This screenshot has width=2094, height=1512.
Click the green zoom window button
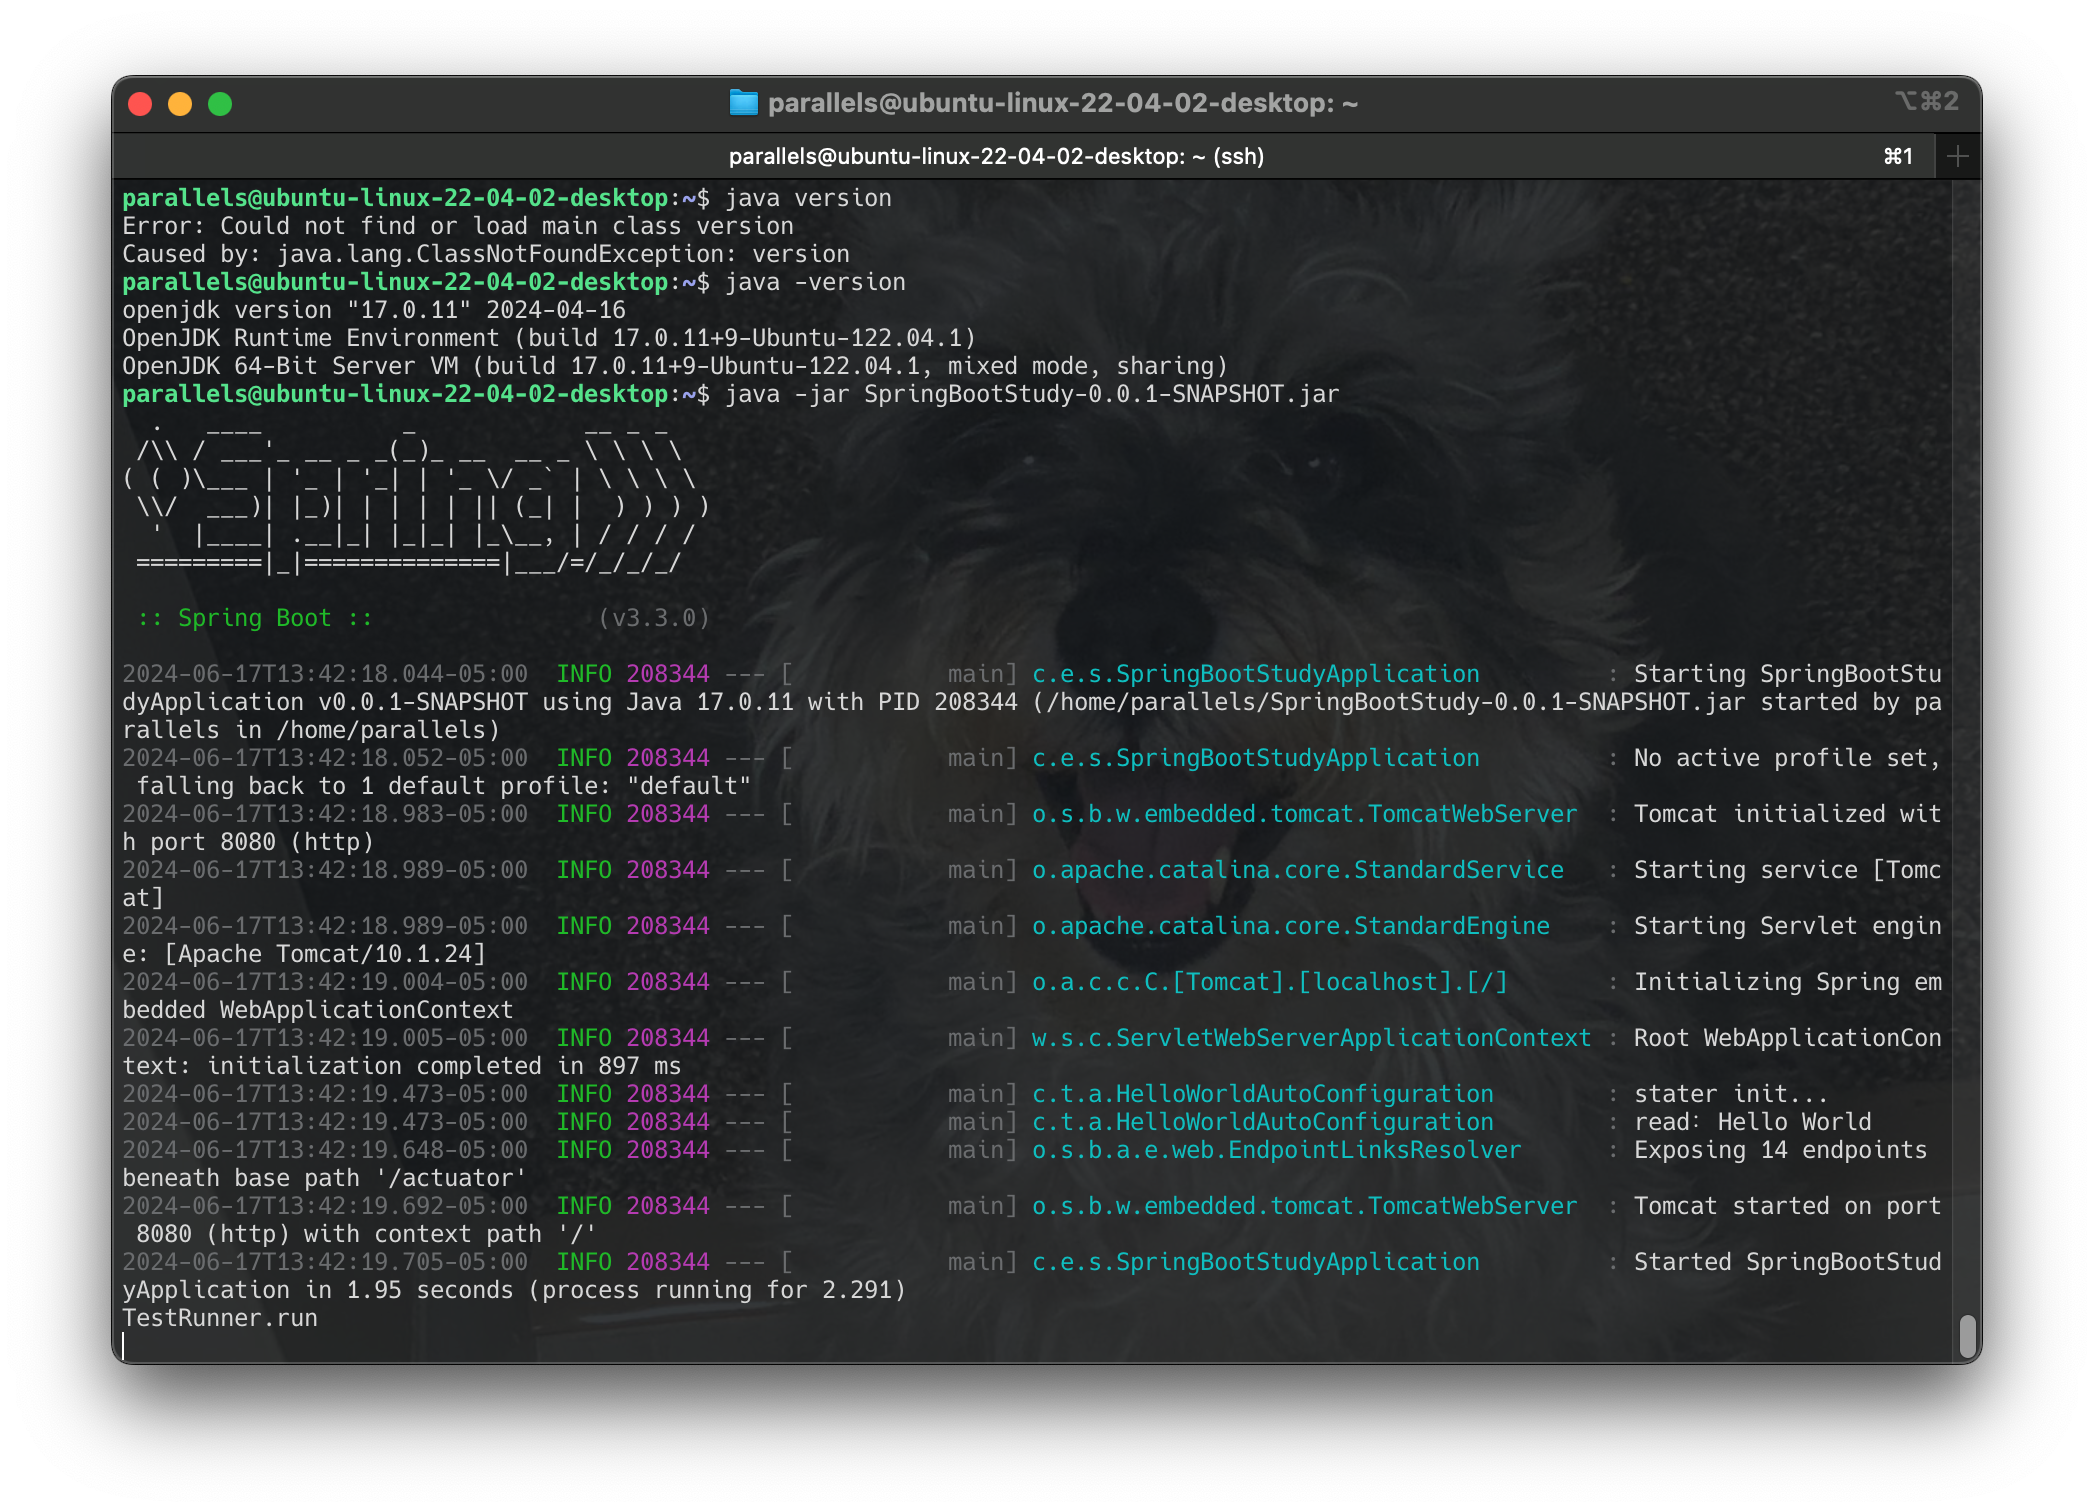click(x=220, y=104)
